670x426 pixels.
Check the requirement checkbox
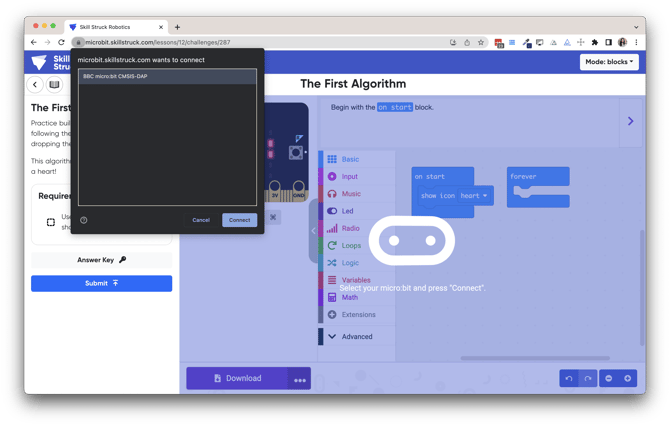(x=51, y=222)
